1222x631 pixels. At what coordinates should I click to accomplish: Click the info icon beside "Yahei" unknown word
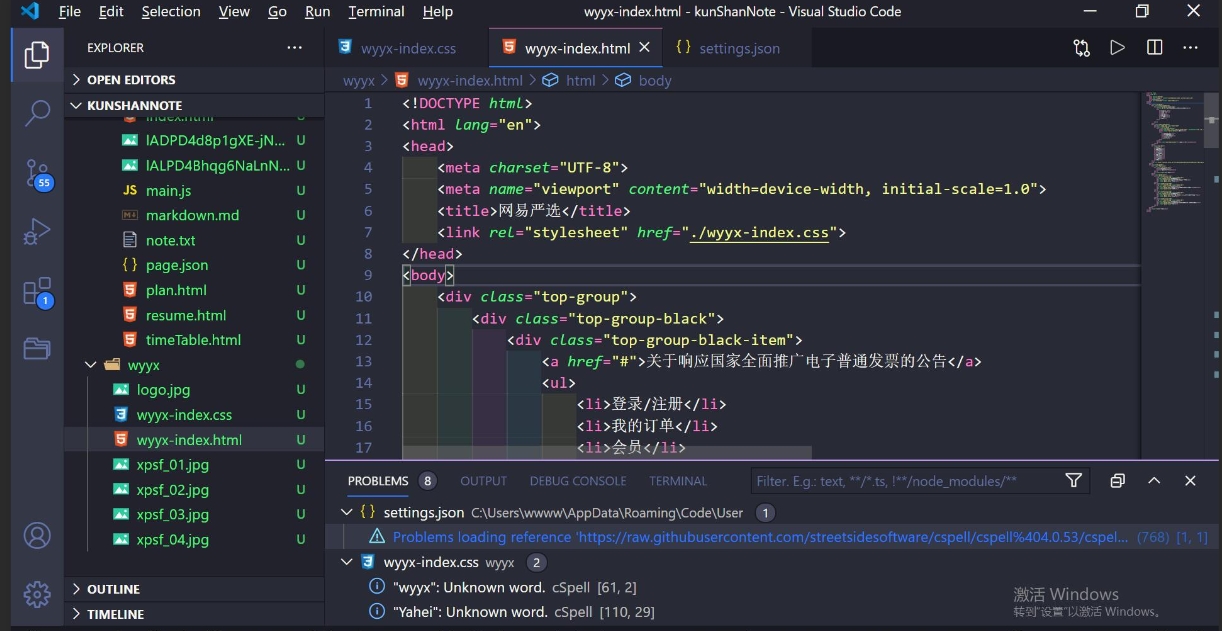[377, 612]
